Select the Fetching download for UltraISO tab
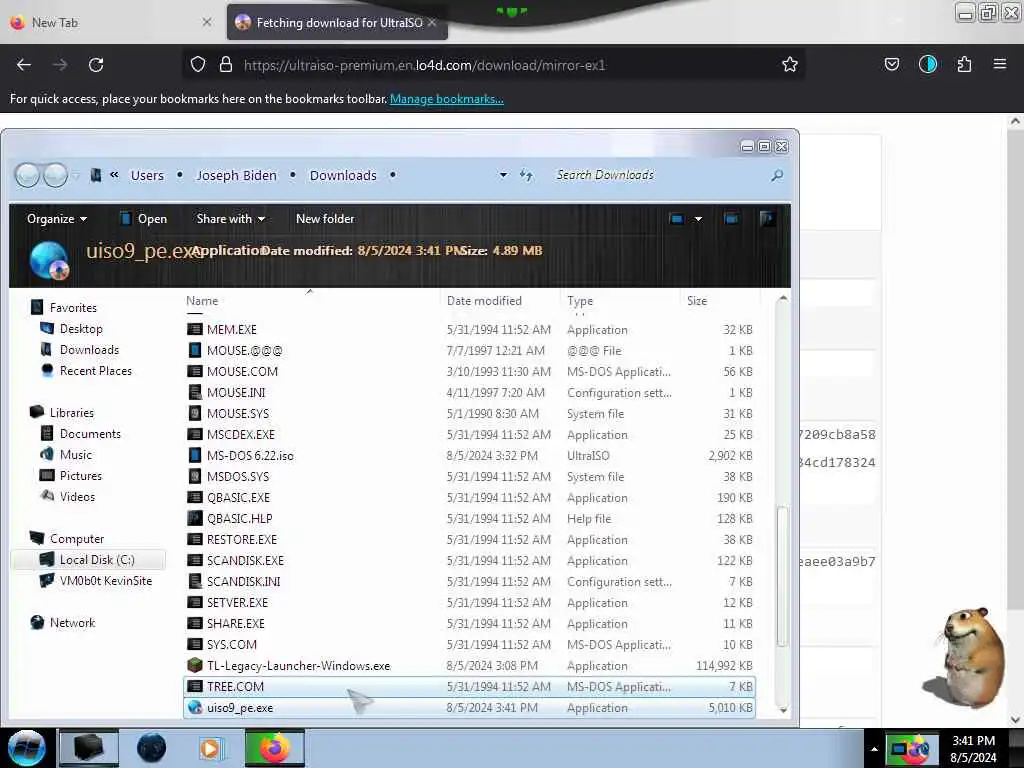Viewport: 1024px width, 768px height. coord(337,22)
